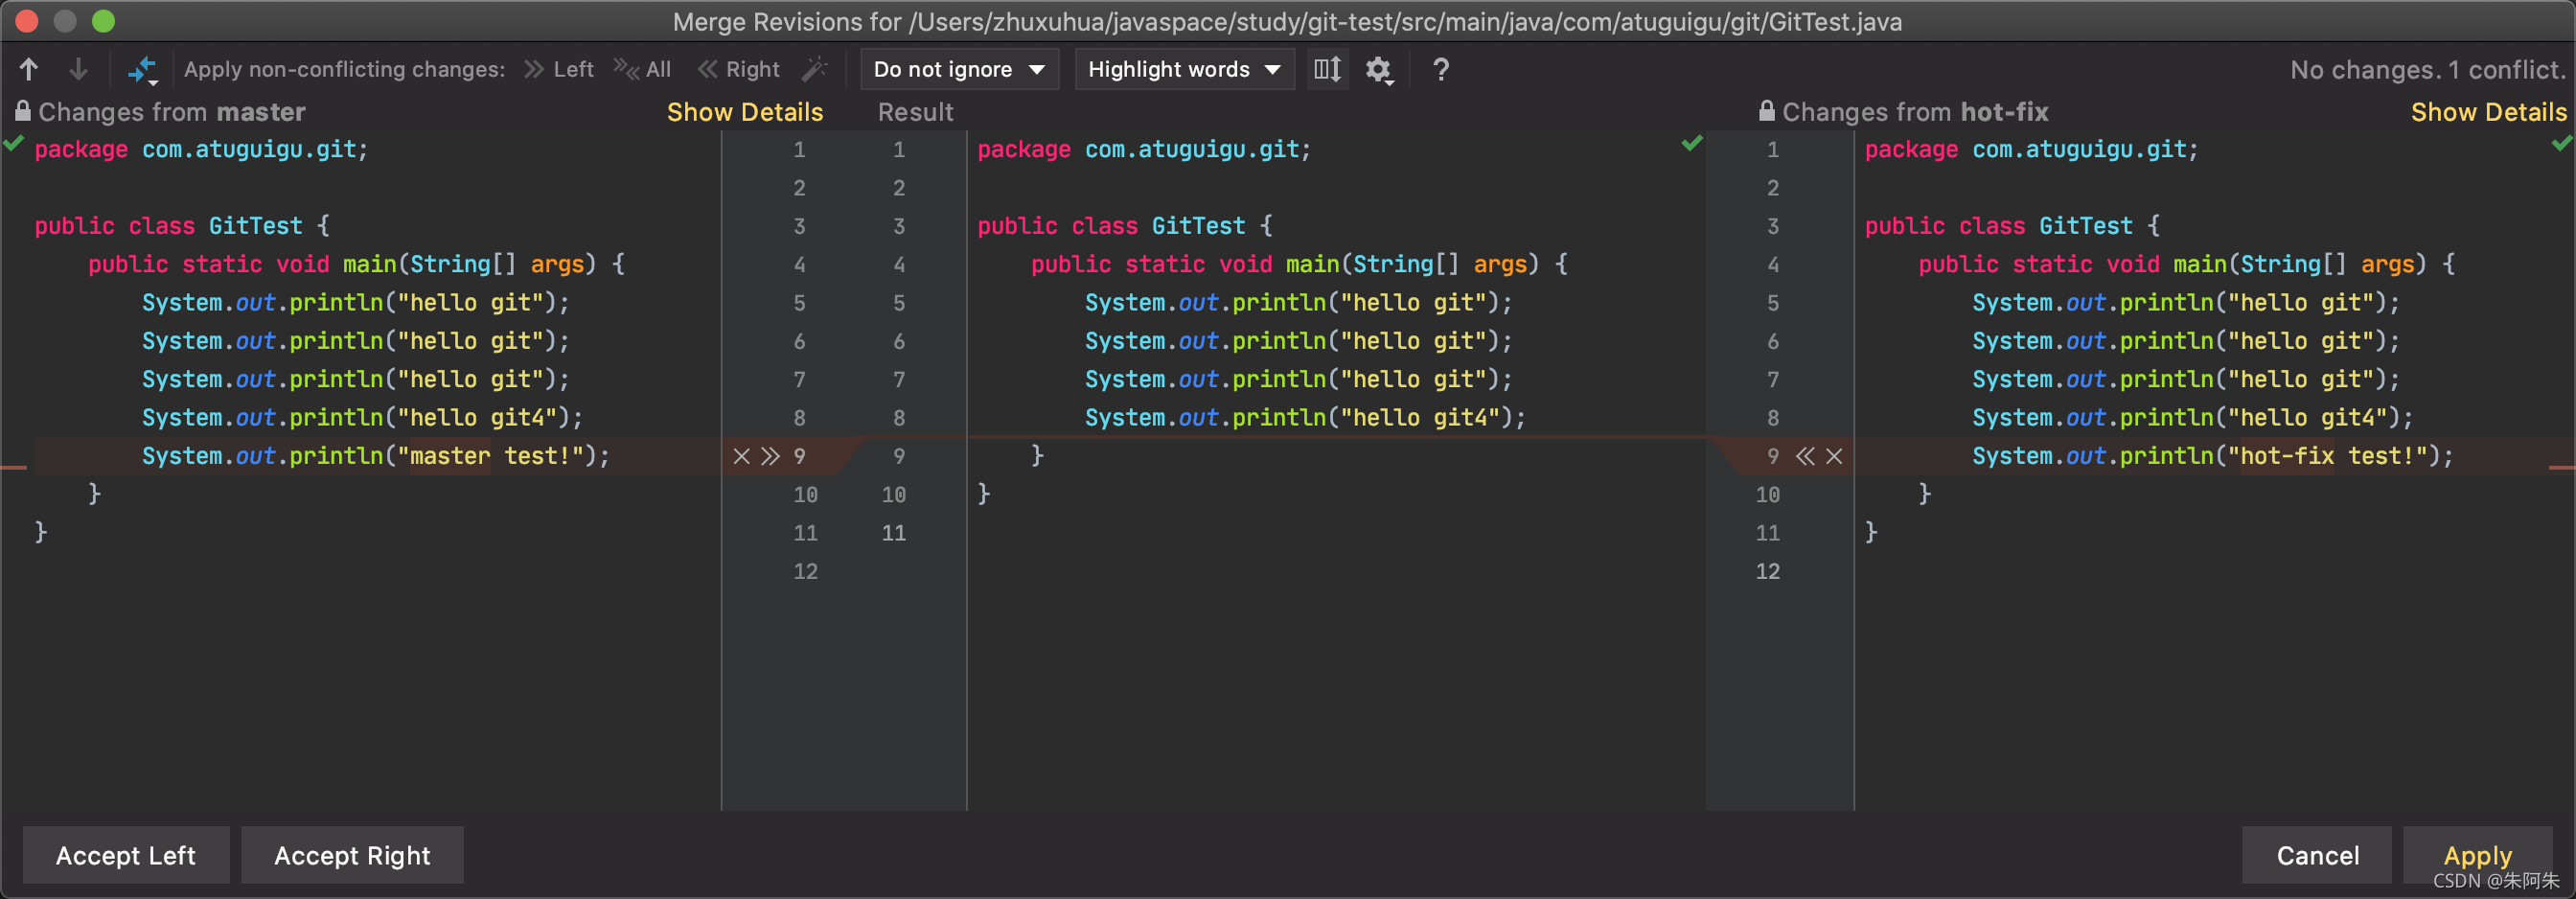Accept right change with double arrow on line 9

[1805, 456]
